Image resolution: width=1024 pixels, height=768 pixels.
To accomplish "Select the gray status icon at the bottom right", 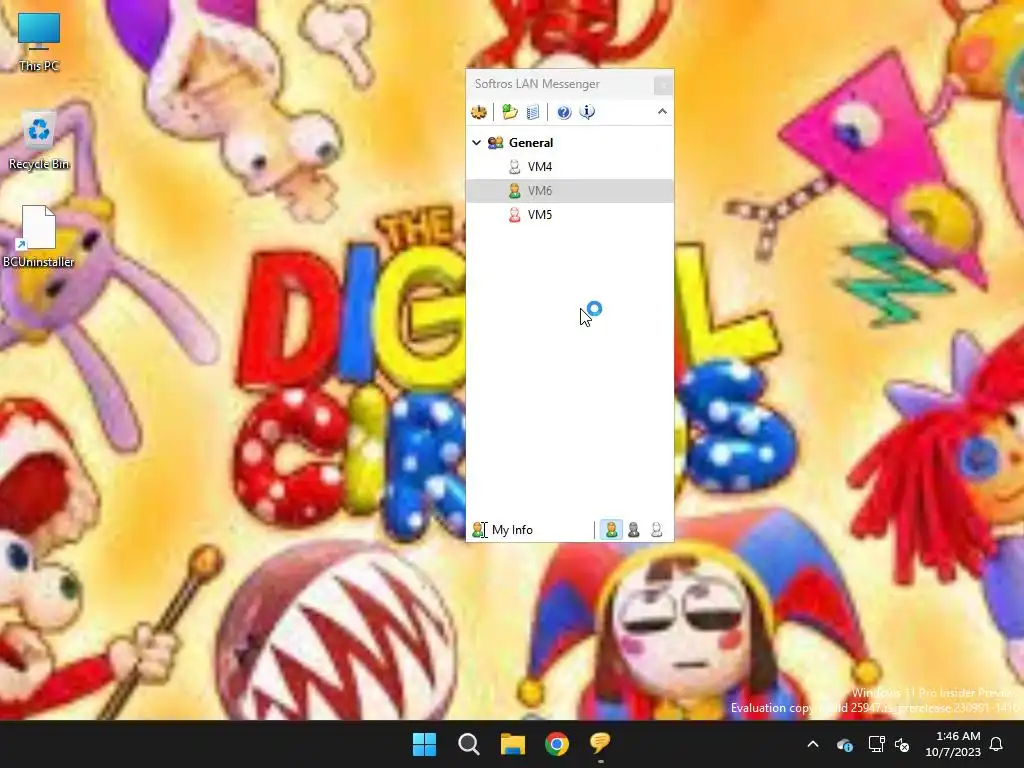I will point(633,530).
